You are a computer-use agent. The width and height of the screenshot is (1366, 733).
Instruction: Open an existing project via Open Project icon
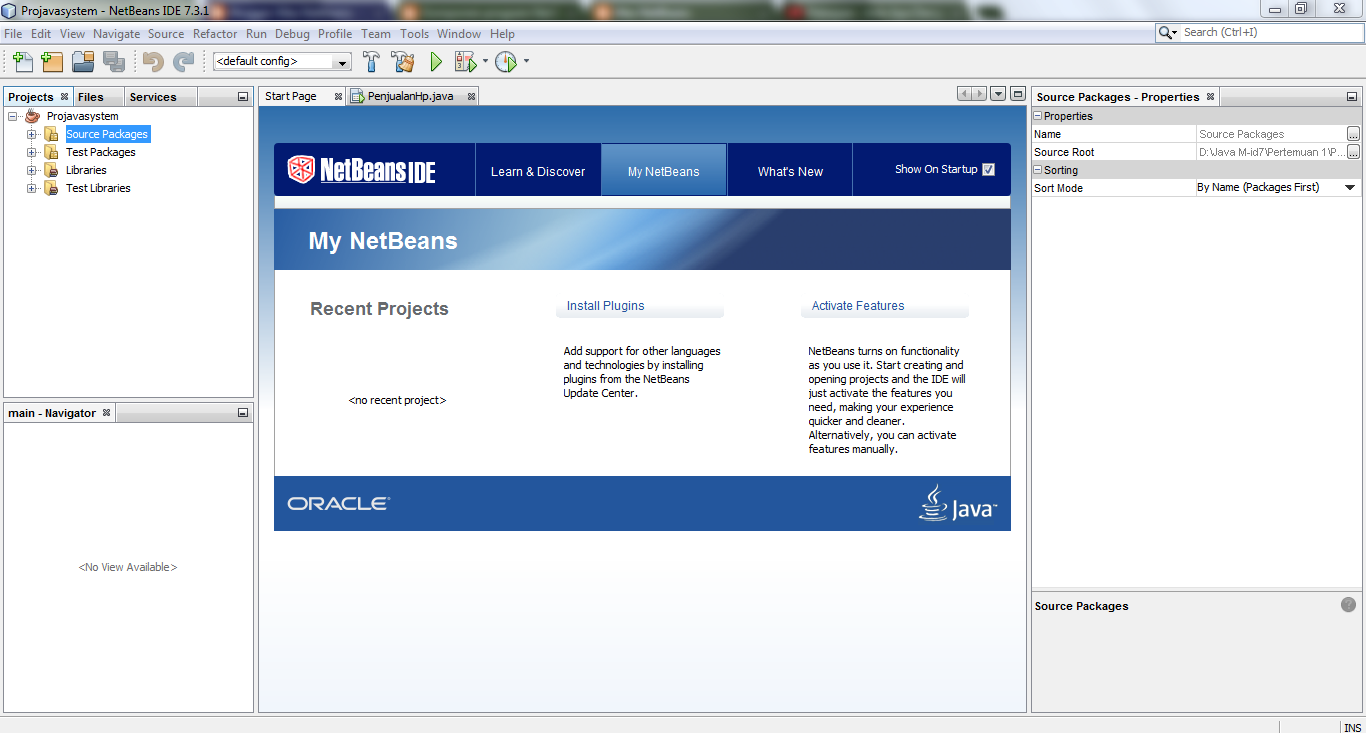[83, 61]
